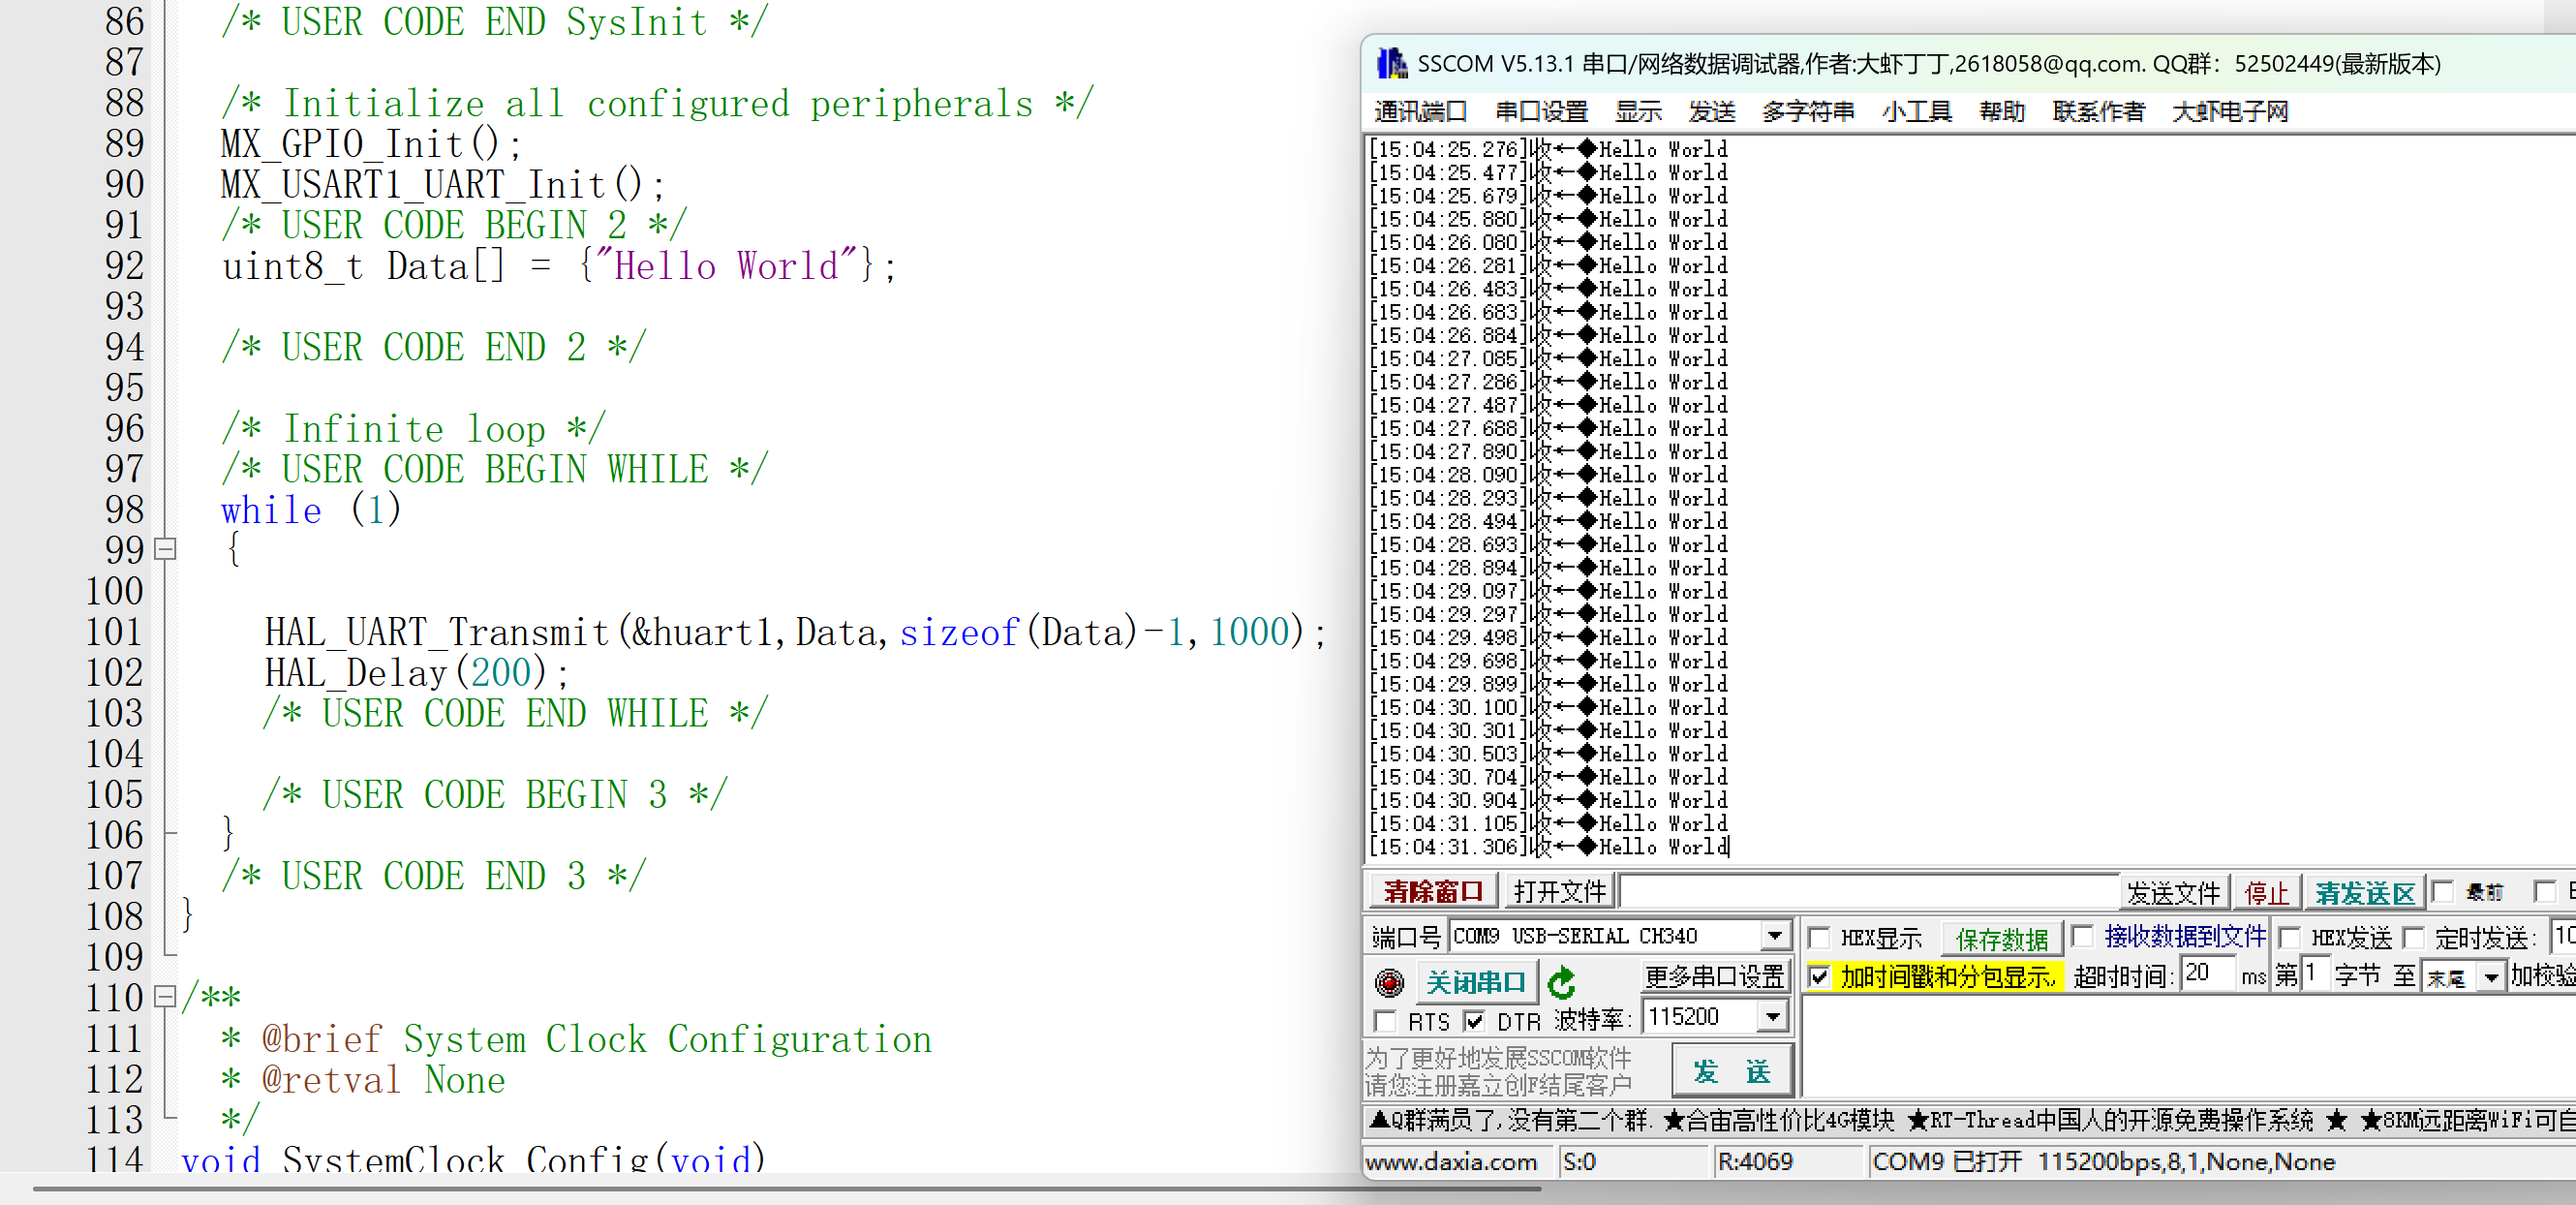Click the 清除窗口 clear window button

pyautogui.click(x=1432, y=891)
